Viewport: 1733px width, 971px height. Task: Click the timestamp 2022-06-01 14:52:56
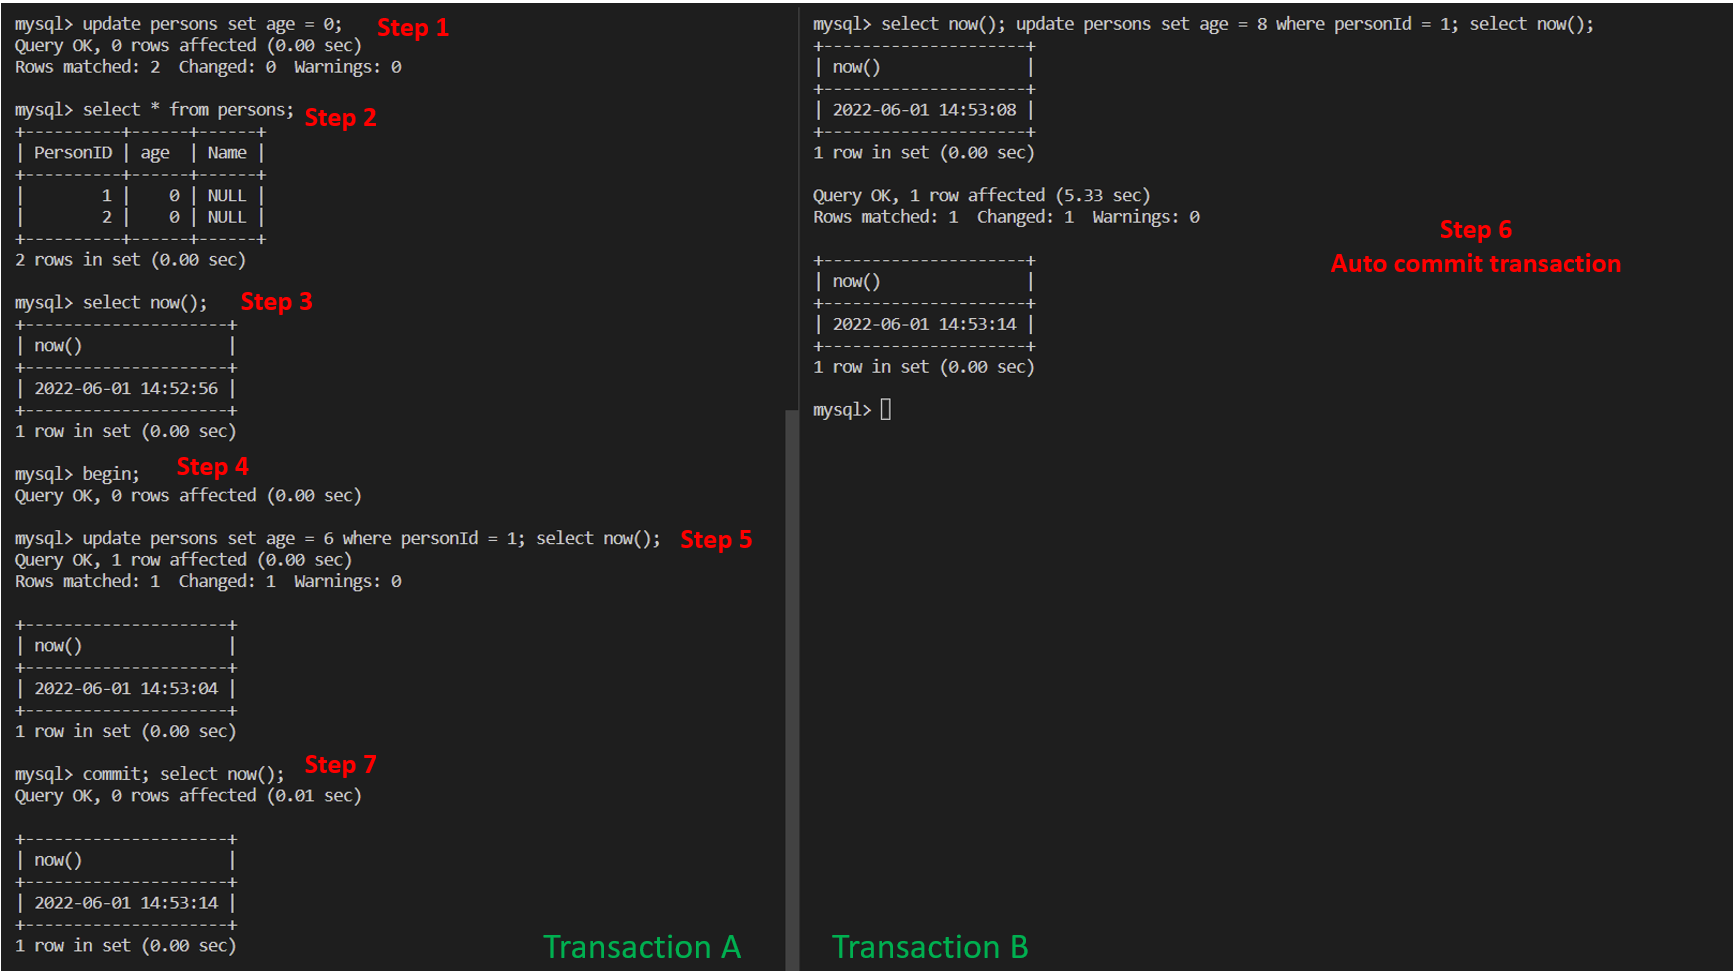[x=126, y=389]
